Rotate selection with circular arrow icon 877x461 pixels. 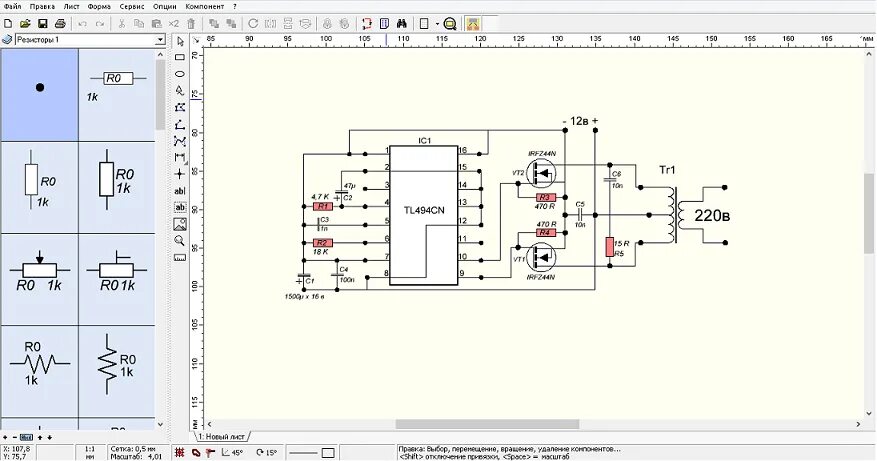253,23
